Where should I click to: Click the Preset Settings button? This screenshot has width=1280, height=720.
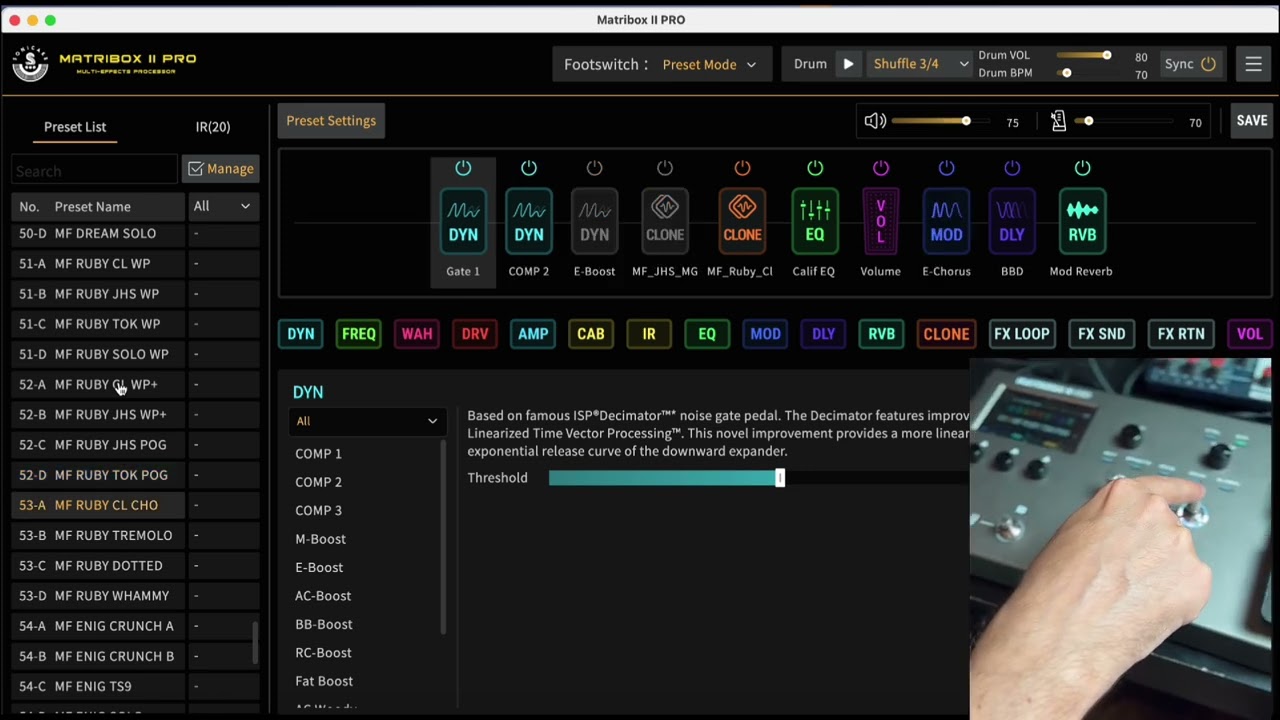331,121
